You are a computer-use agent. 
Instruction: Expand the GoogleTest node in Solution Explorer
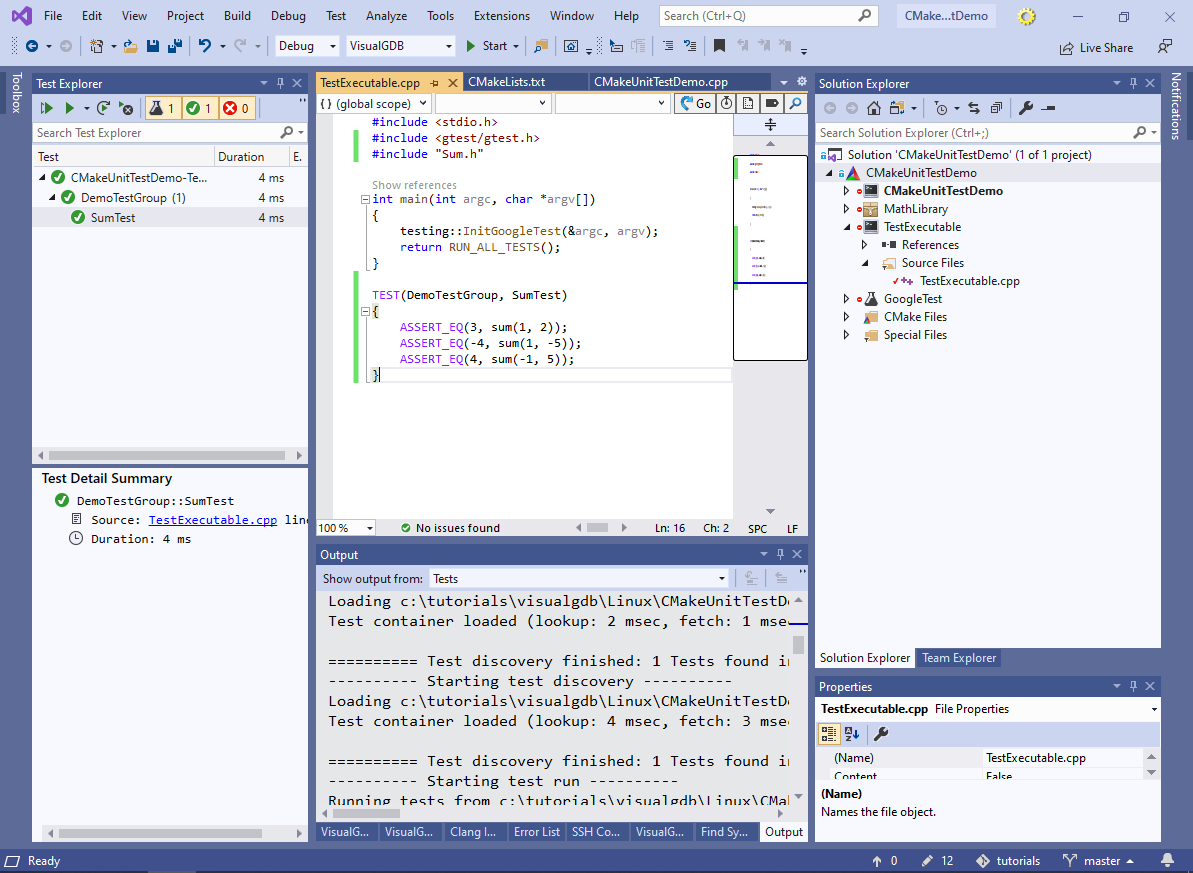tap(846, 299)
